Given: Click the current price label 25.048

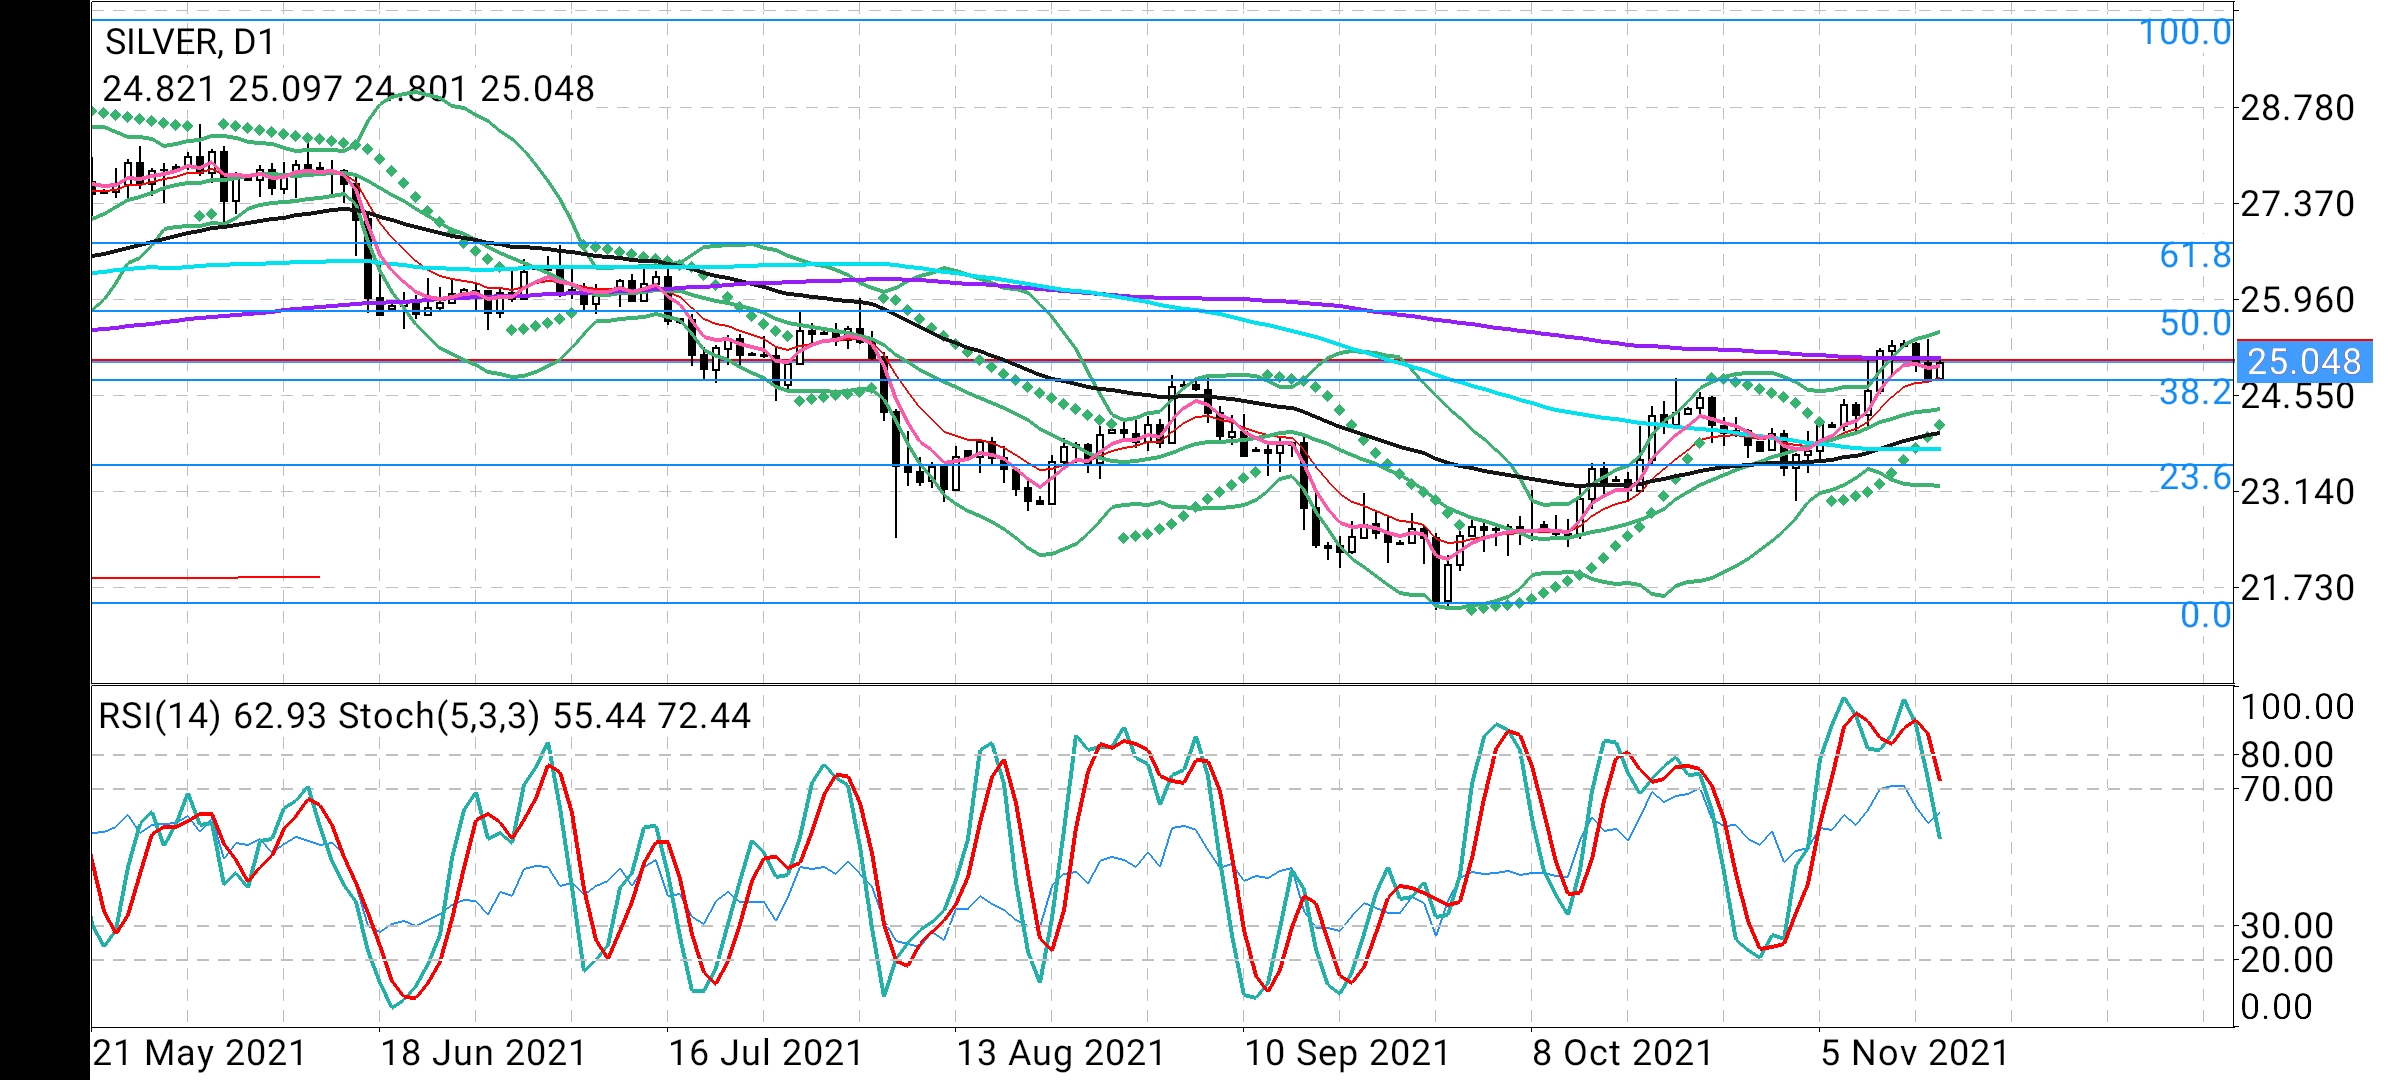Looking at the screenshot, I should [x=2304, y=361].
